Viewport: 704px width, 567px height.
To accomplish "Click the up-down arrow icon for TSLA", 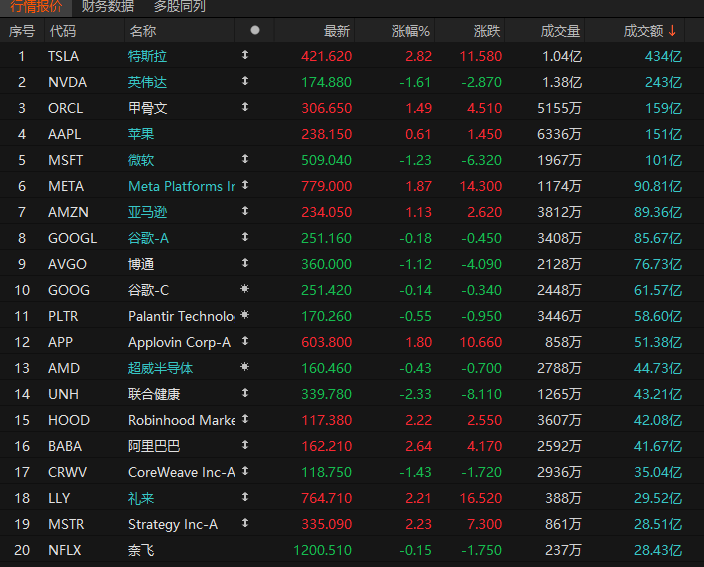I will (245, 55).
